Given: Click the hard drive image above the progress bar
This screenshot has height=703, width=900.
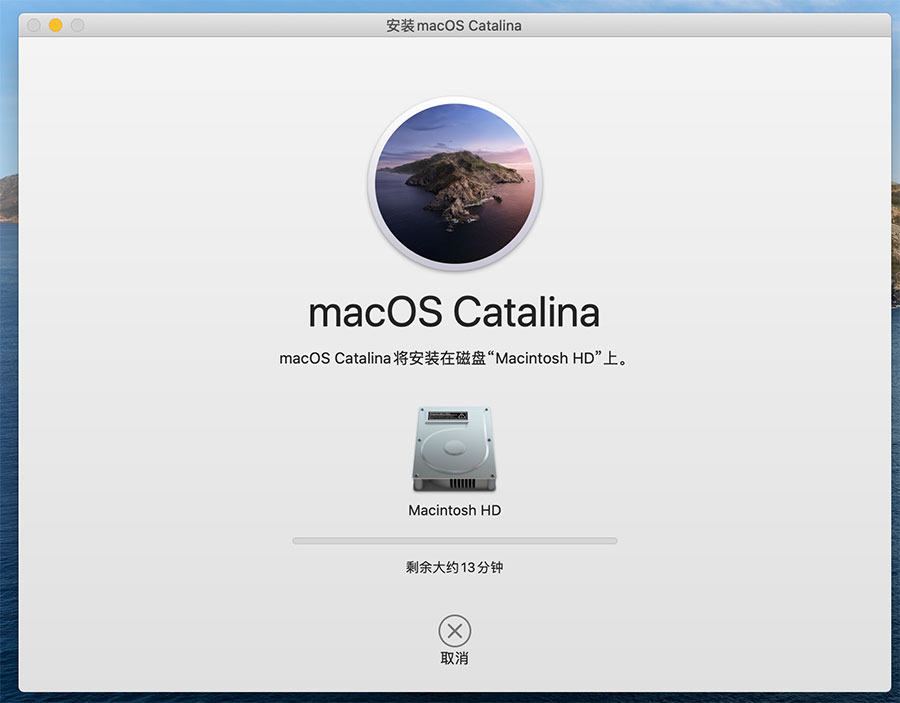Looking at the screenshot, I should (454, 448).
